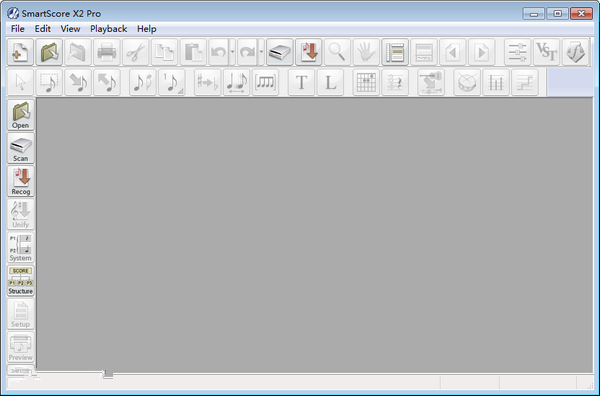
Task: Expand the Redo history dropdown arrow
Action: 261,52
